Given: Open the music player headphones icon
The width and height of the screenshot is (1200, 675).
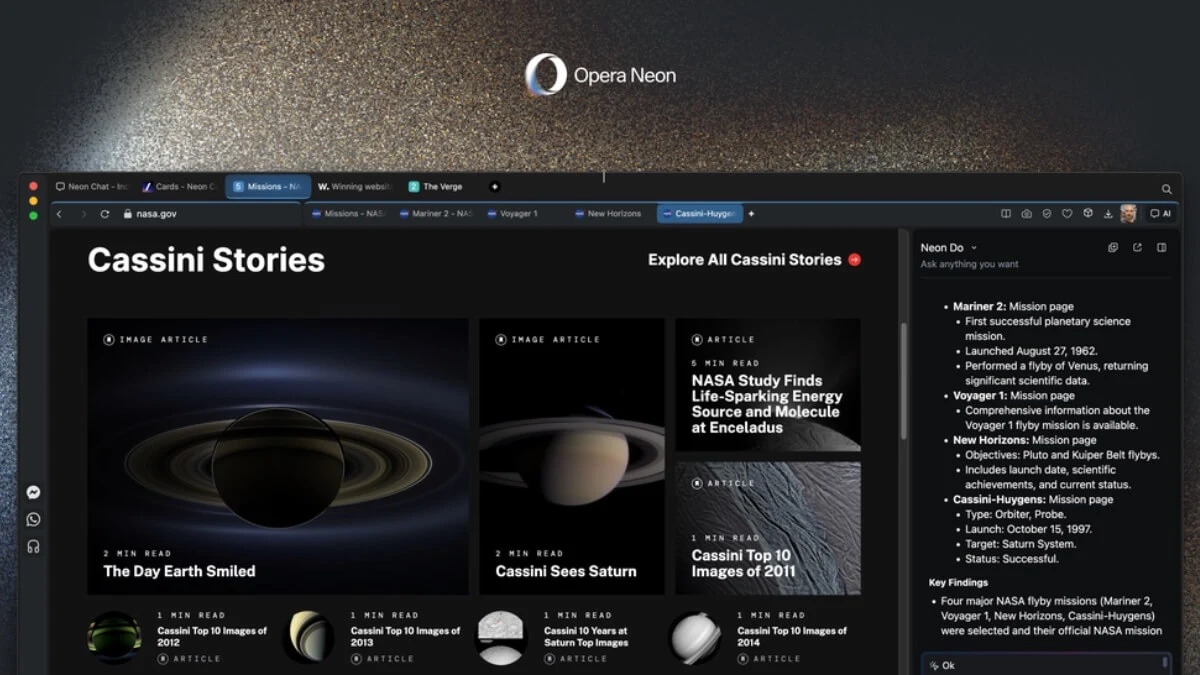Looking at the screenshot, I should pyautogui.click(x=33, y=546).
